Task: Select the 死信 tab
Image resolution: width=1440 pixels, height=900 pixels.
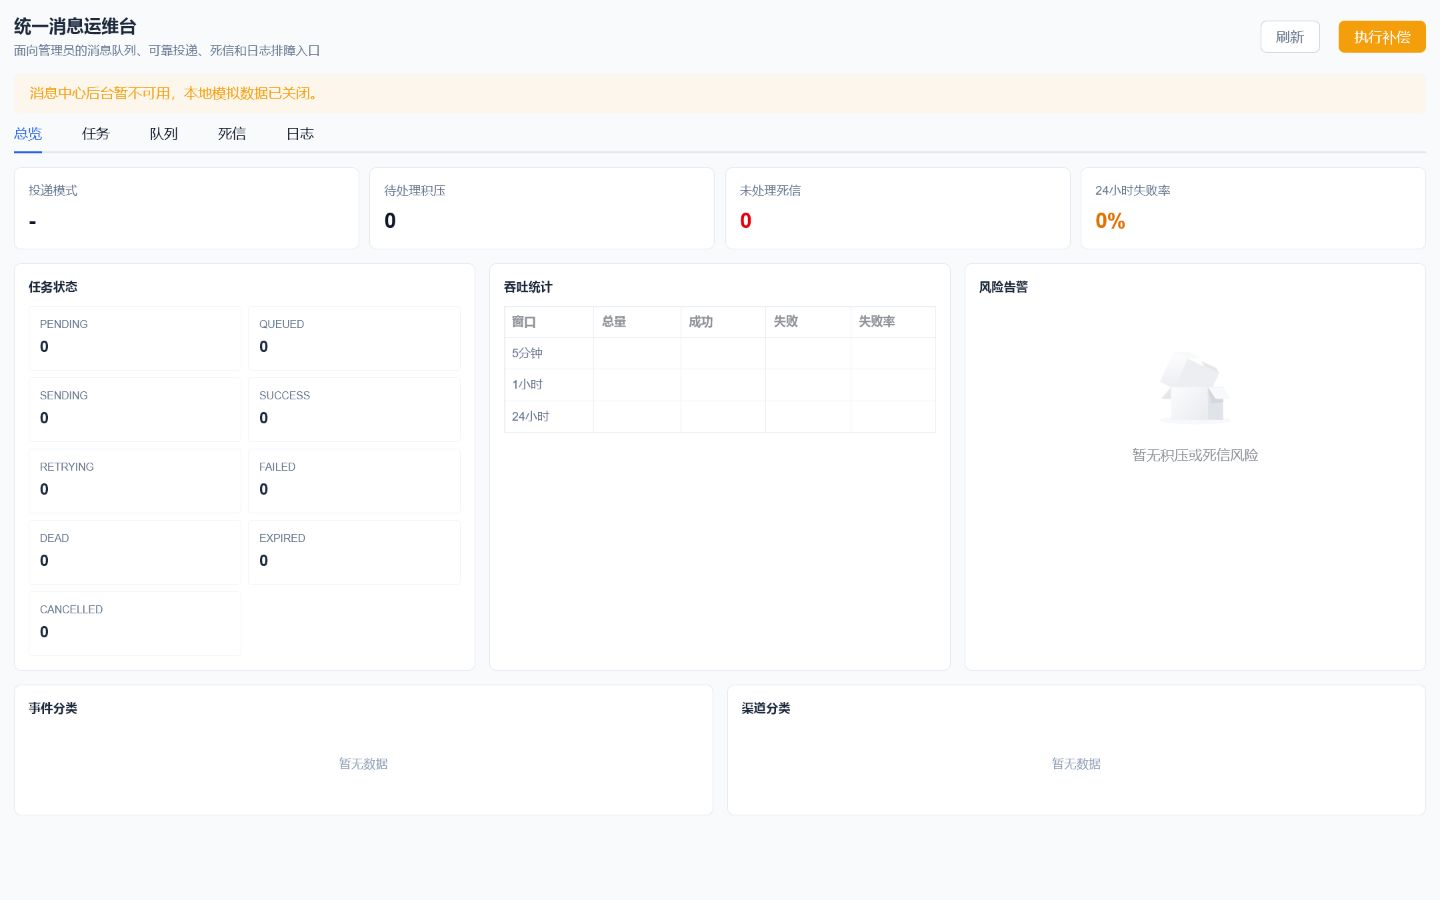Action: tap(232, 134)
